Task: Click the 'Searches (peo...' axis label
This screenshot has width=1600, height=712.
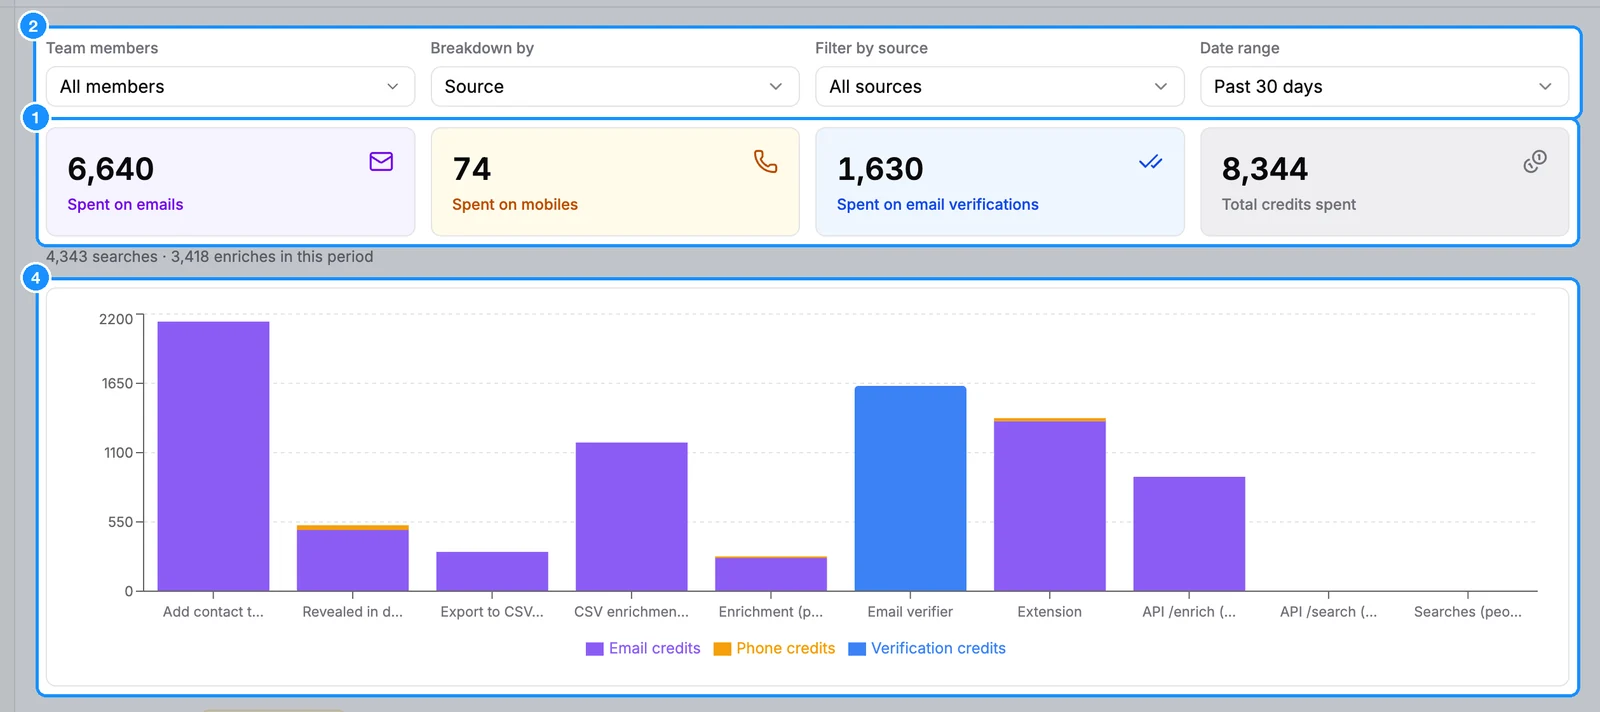Action: tap(1468, 612)
